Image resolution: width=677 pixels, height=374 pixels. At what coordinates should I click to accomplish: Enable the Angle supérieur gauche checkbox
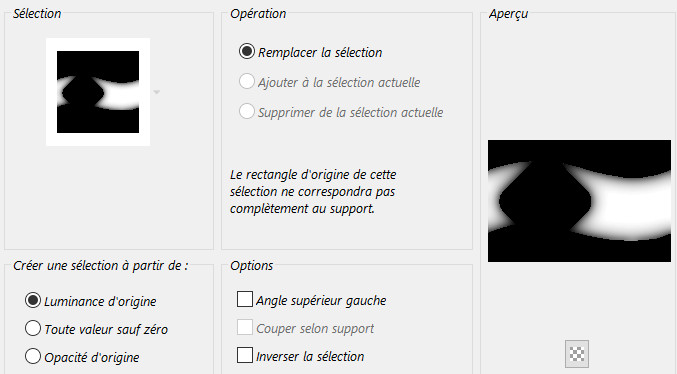click(x=245, y=299)
